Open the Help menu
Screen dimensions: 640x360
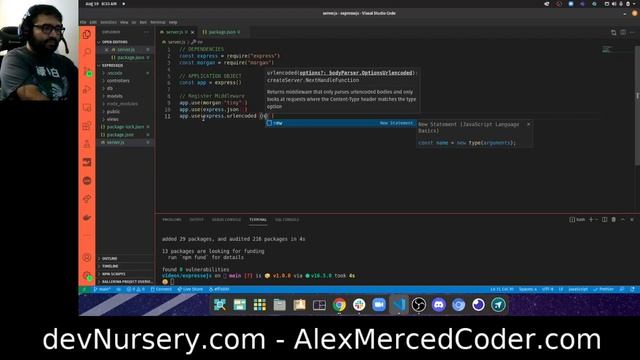(173, 22)
